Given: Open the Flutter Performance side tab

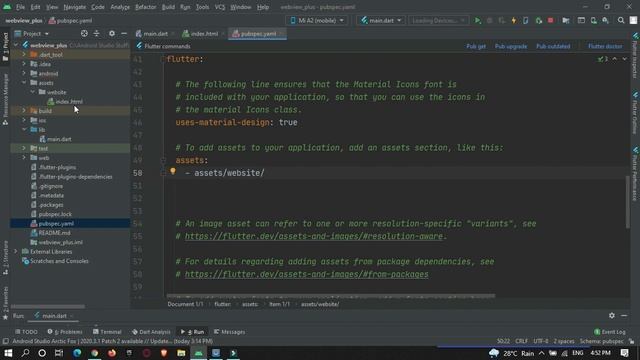Looking at the screenshot, I should tap(635, 174).
